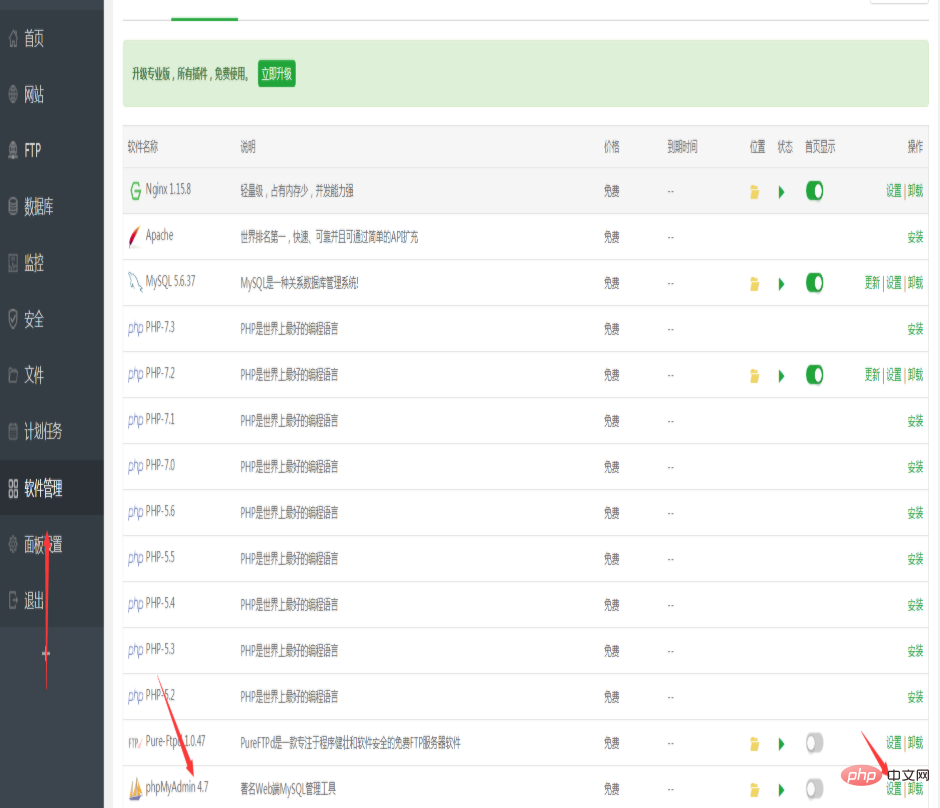
Task: Turn off homepage display toggle for MySQL
Action: (x=814, y=283)
